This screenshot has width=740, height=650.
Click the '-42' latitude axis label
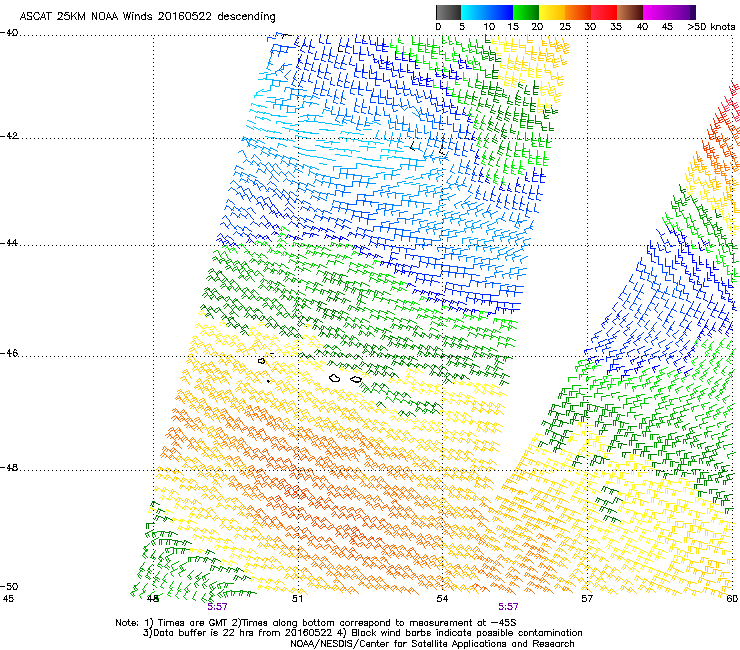(x=9, y=136)
